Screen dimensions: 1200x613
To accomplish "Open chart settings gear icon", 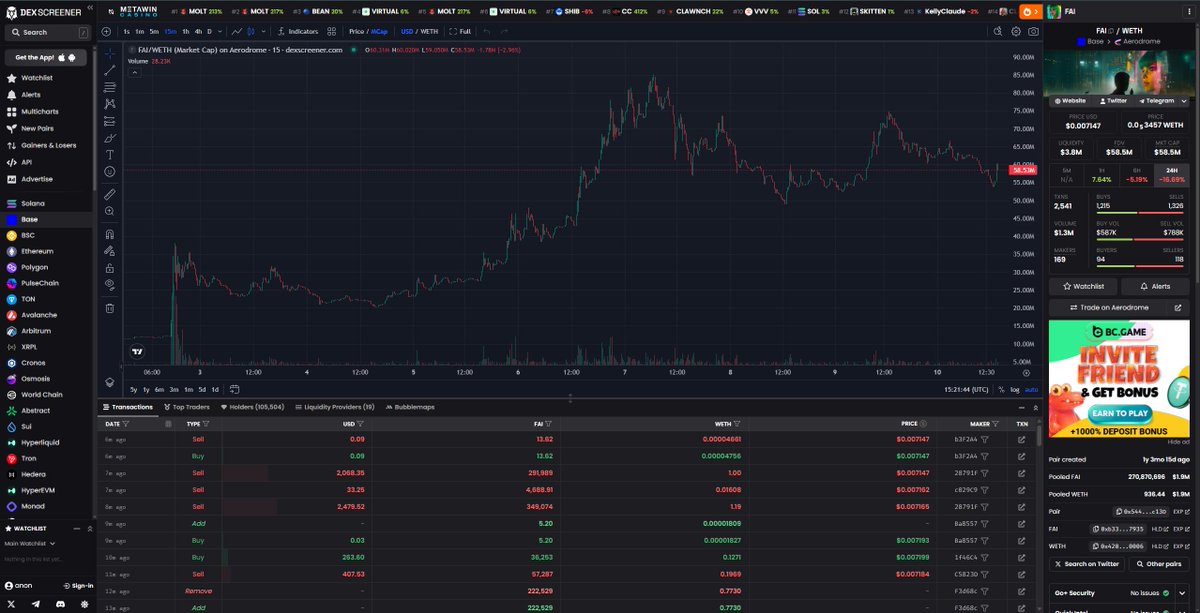I will (x=1016, y=31).
